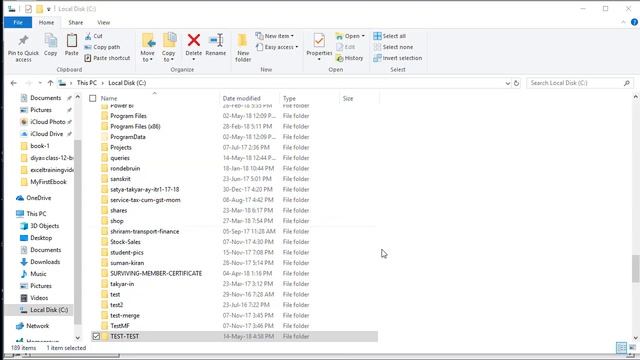The width and height of the screenshot is (640, 360).
Task: Switch to the Home ribbon tab
Action: point(46,22)
